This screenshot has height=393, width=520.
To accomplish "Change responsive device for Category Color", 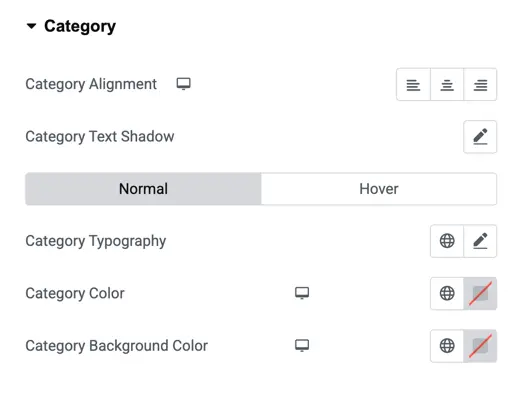I will pyautogui.click(x=302, y=293).
